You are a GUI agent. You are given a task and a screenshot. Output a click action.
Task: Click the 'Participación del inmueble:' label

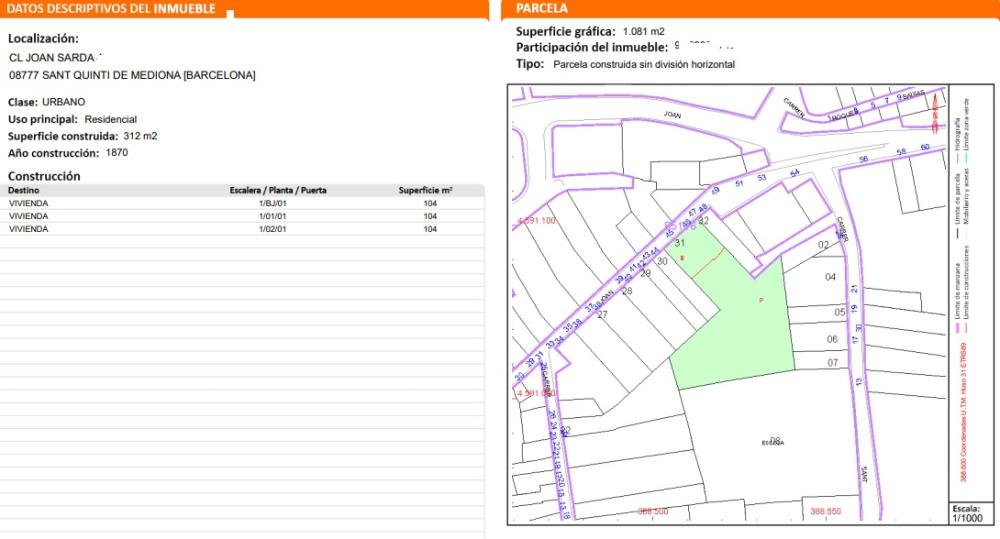(592, 47)
